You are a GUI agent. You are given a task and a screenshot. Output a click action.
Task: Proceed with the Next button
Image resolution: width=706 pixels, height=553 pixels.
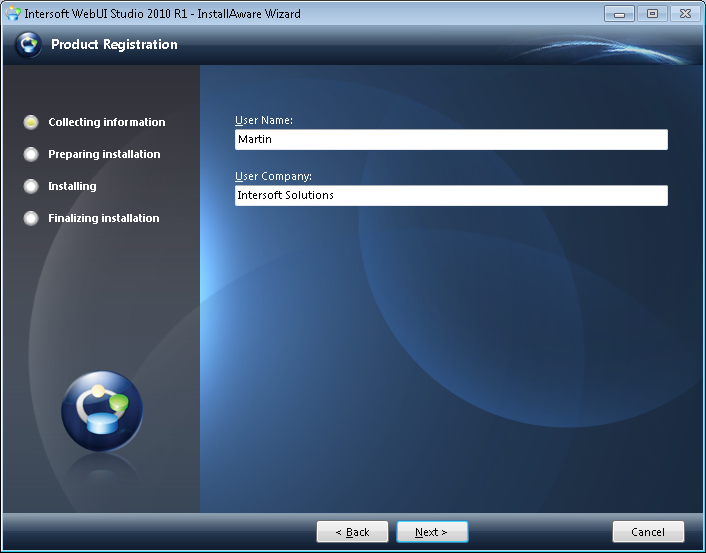pyautogui.click(x=432, y=532)
